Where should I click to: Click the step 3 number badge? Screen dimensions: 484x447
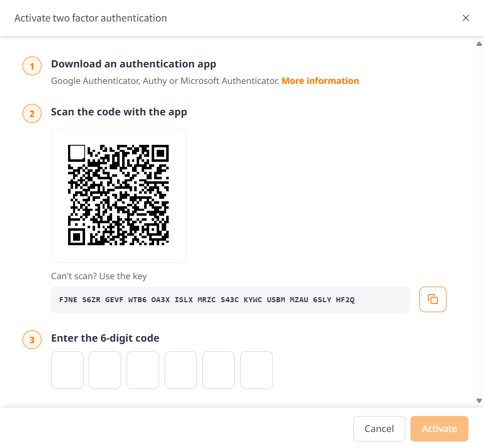pos(32,340)
